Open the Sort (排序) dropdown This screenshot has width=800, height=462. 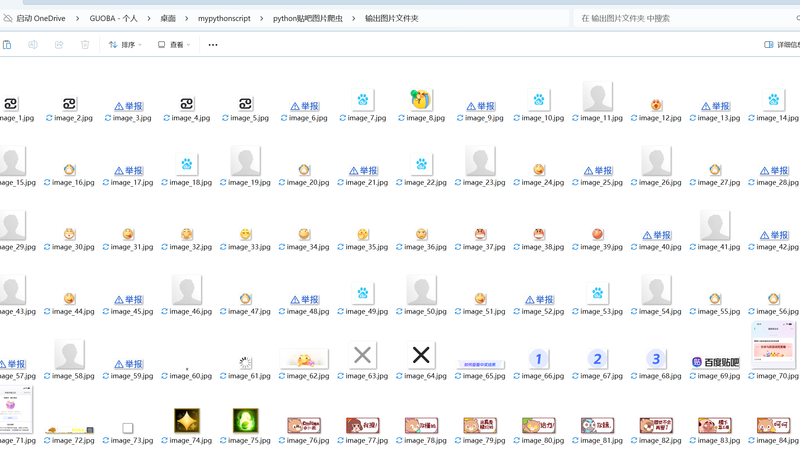[125, 45]
